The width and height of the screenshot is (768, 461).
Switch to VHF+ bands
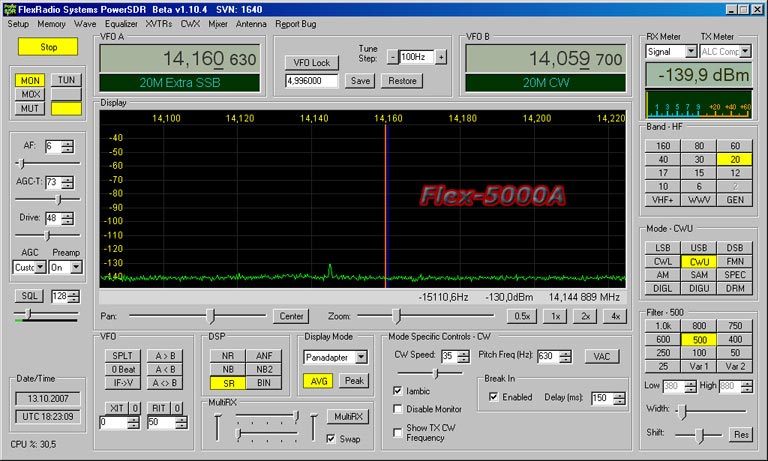(x=663, y=200)
